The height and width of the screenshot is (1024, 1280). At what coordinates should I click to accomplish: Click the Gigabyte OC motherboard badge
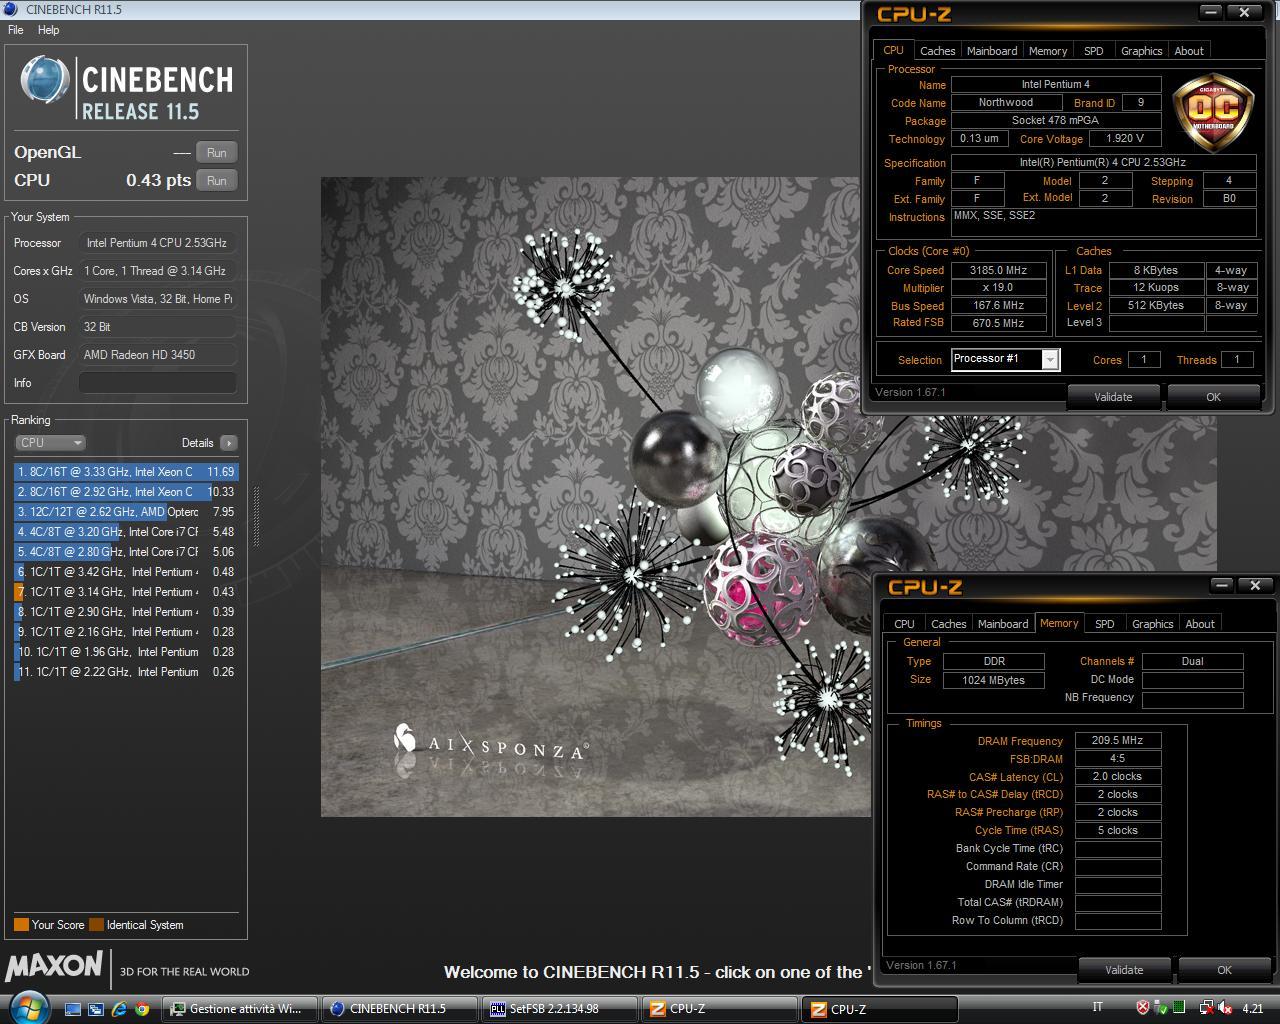pos(1213,110)
